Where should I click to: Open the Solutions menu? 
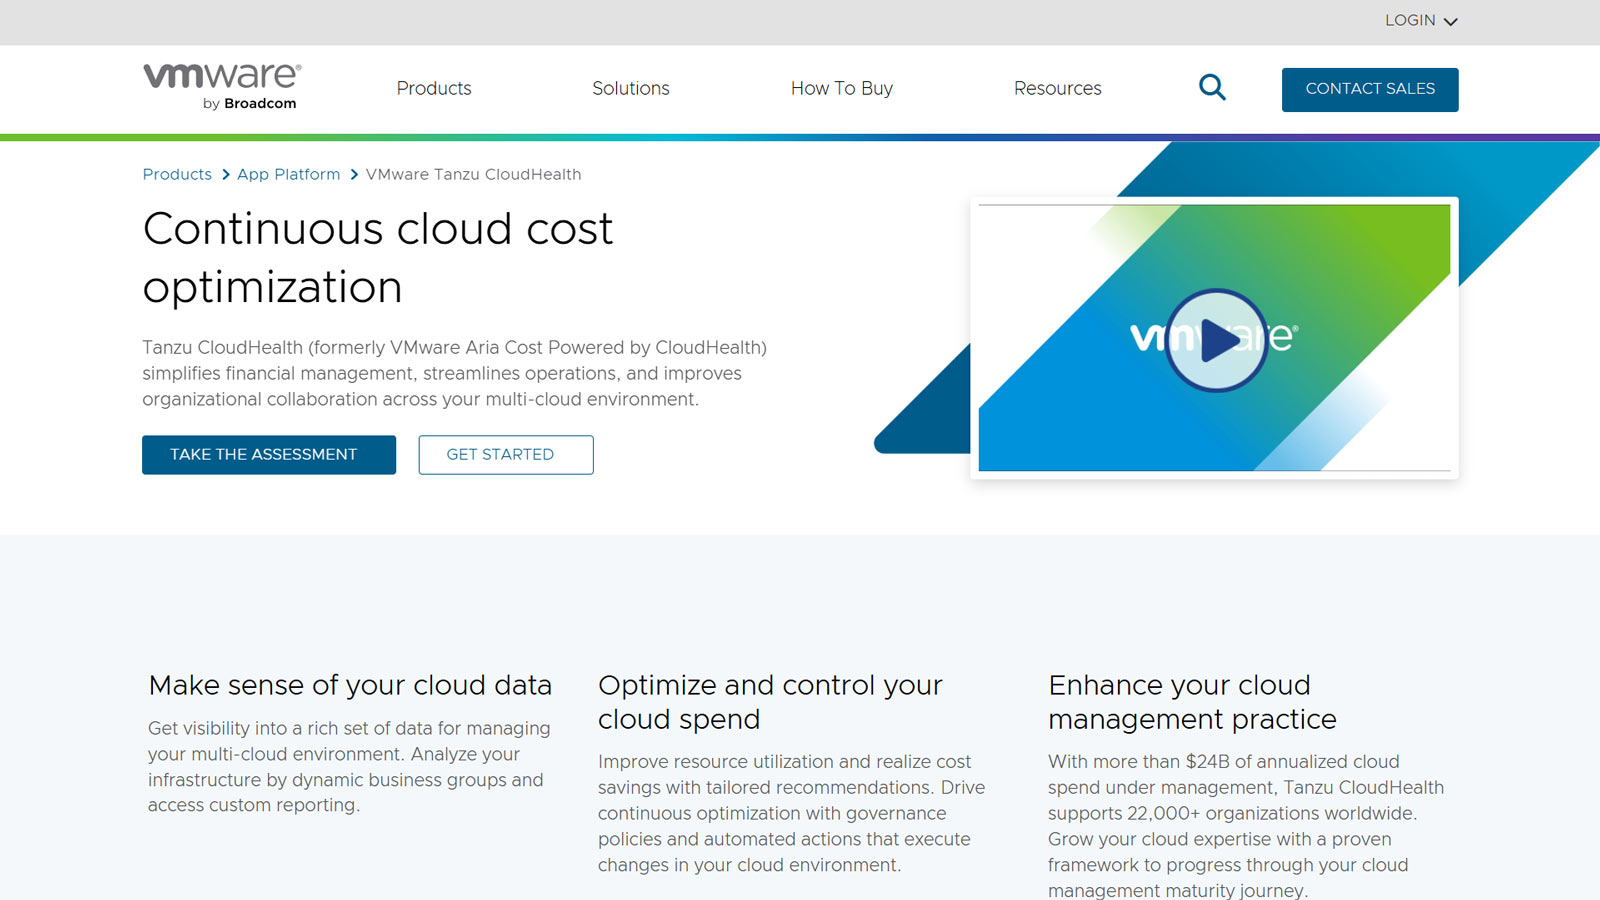pyautogui.click(x=631, y=88)
